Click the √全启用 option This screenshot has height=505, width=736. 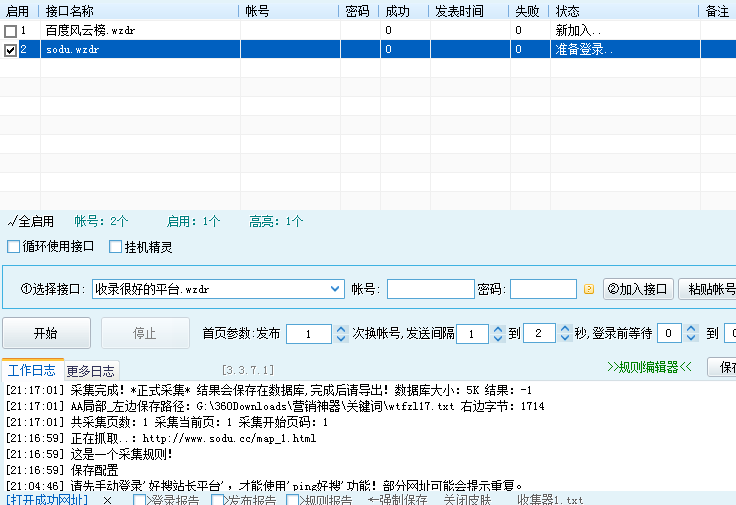(x=31, y=221)
